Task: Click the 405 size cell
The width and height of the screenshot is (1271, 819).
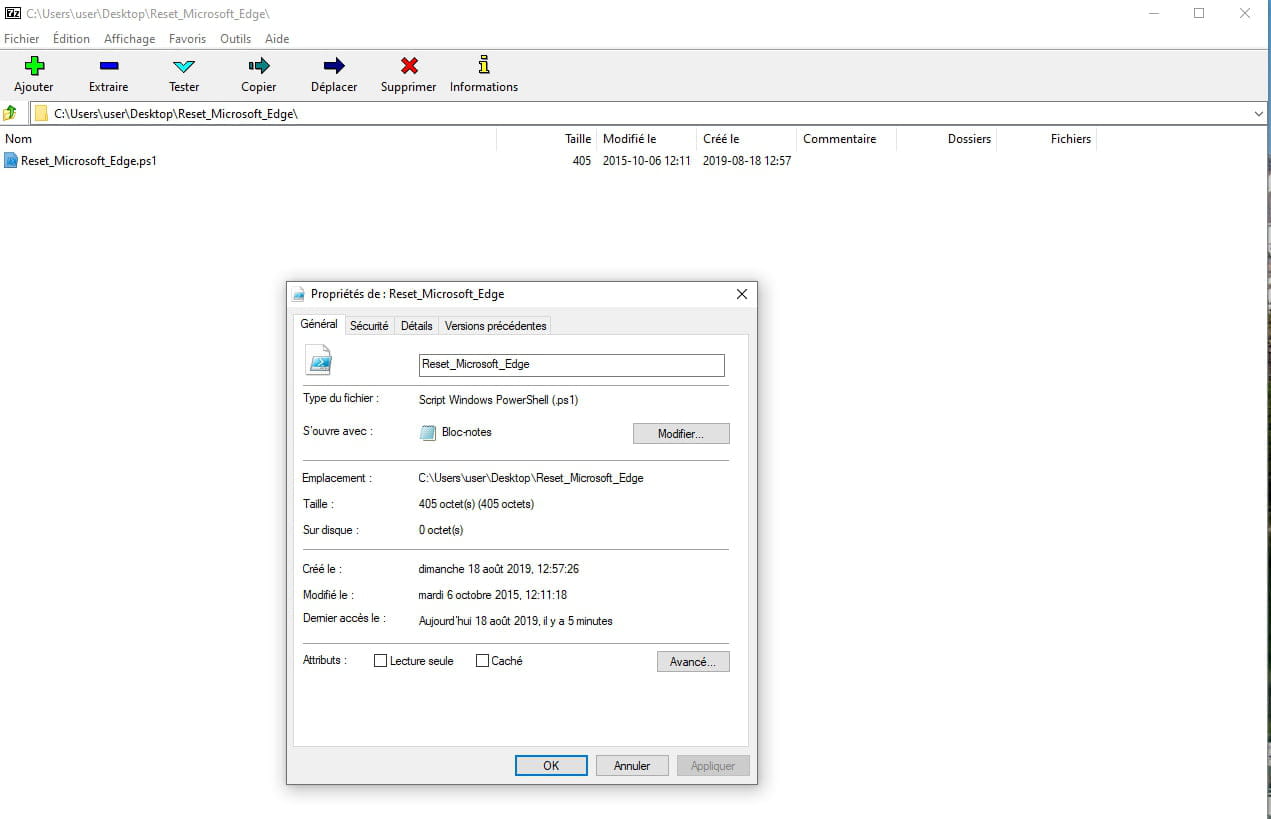Action: (x=581, y=161)
